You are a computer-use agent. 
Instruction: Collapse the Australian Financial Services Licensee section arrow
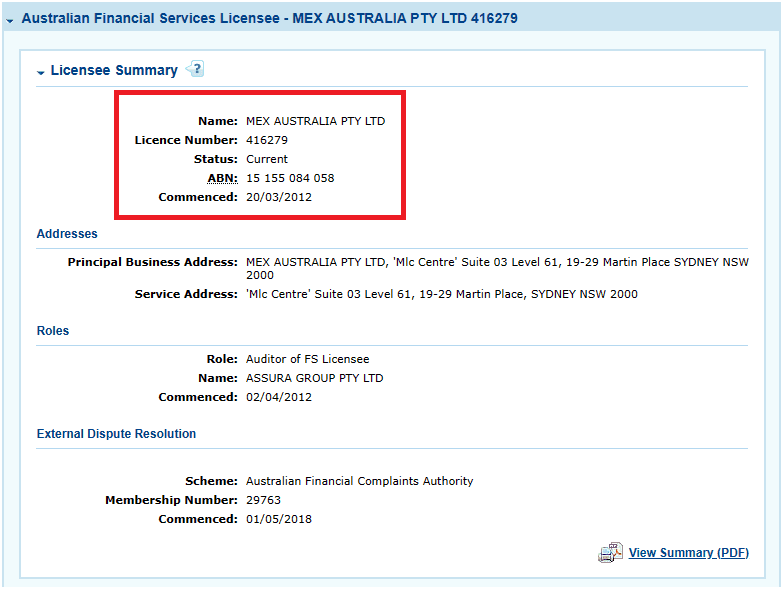[9, 20]
